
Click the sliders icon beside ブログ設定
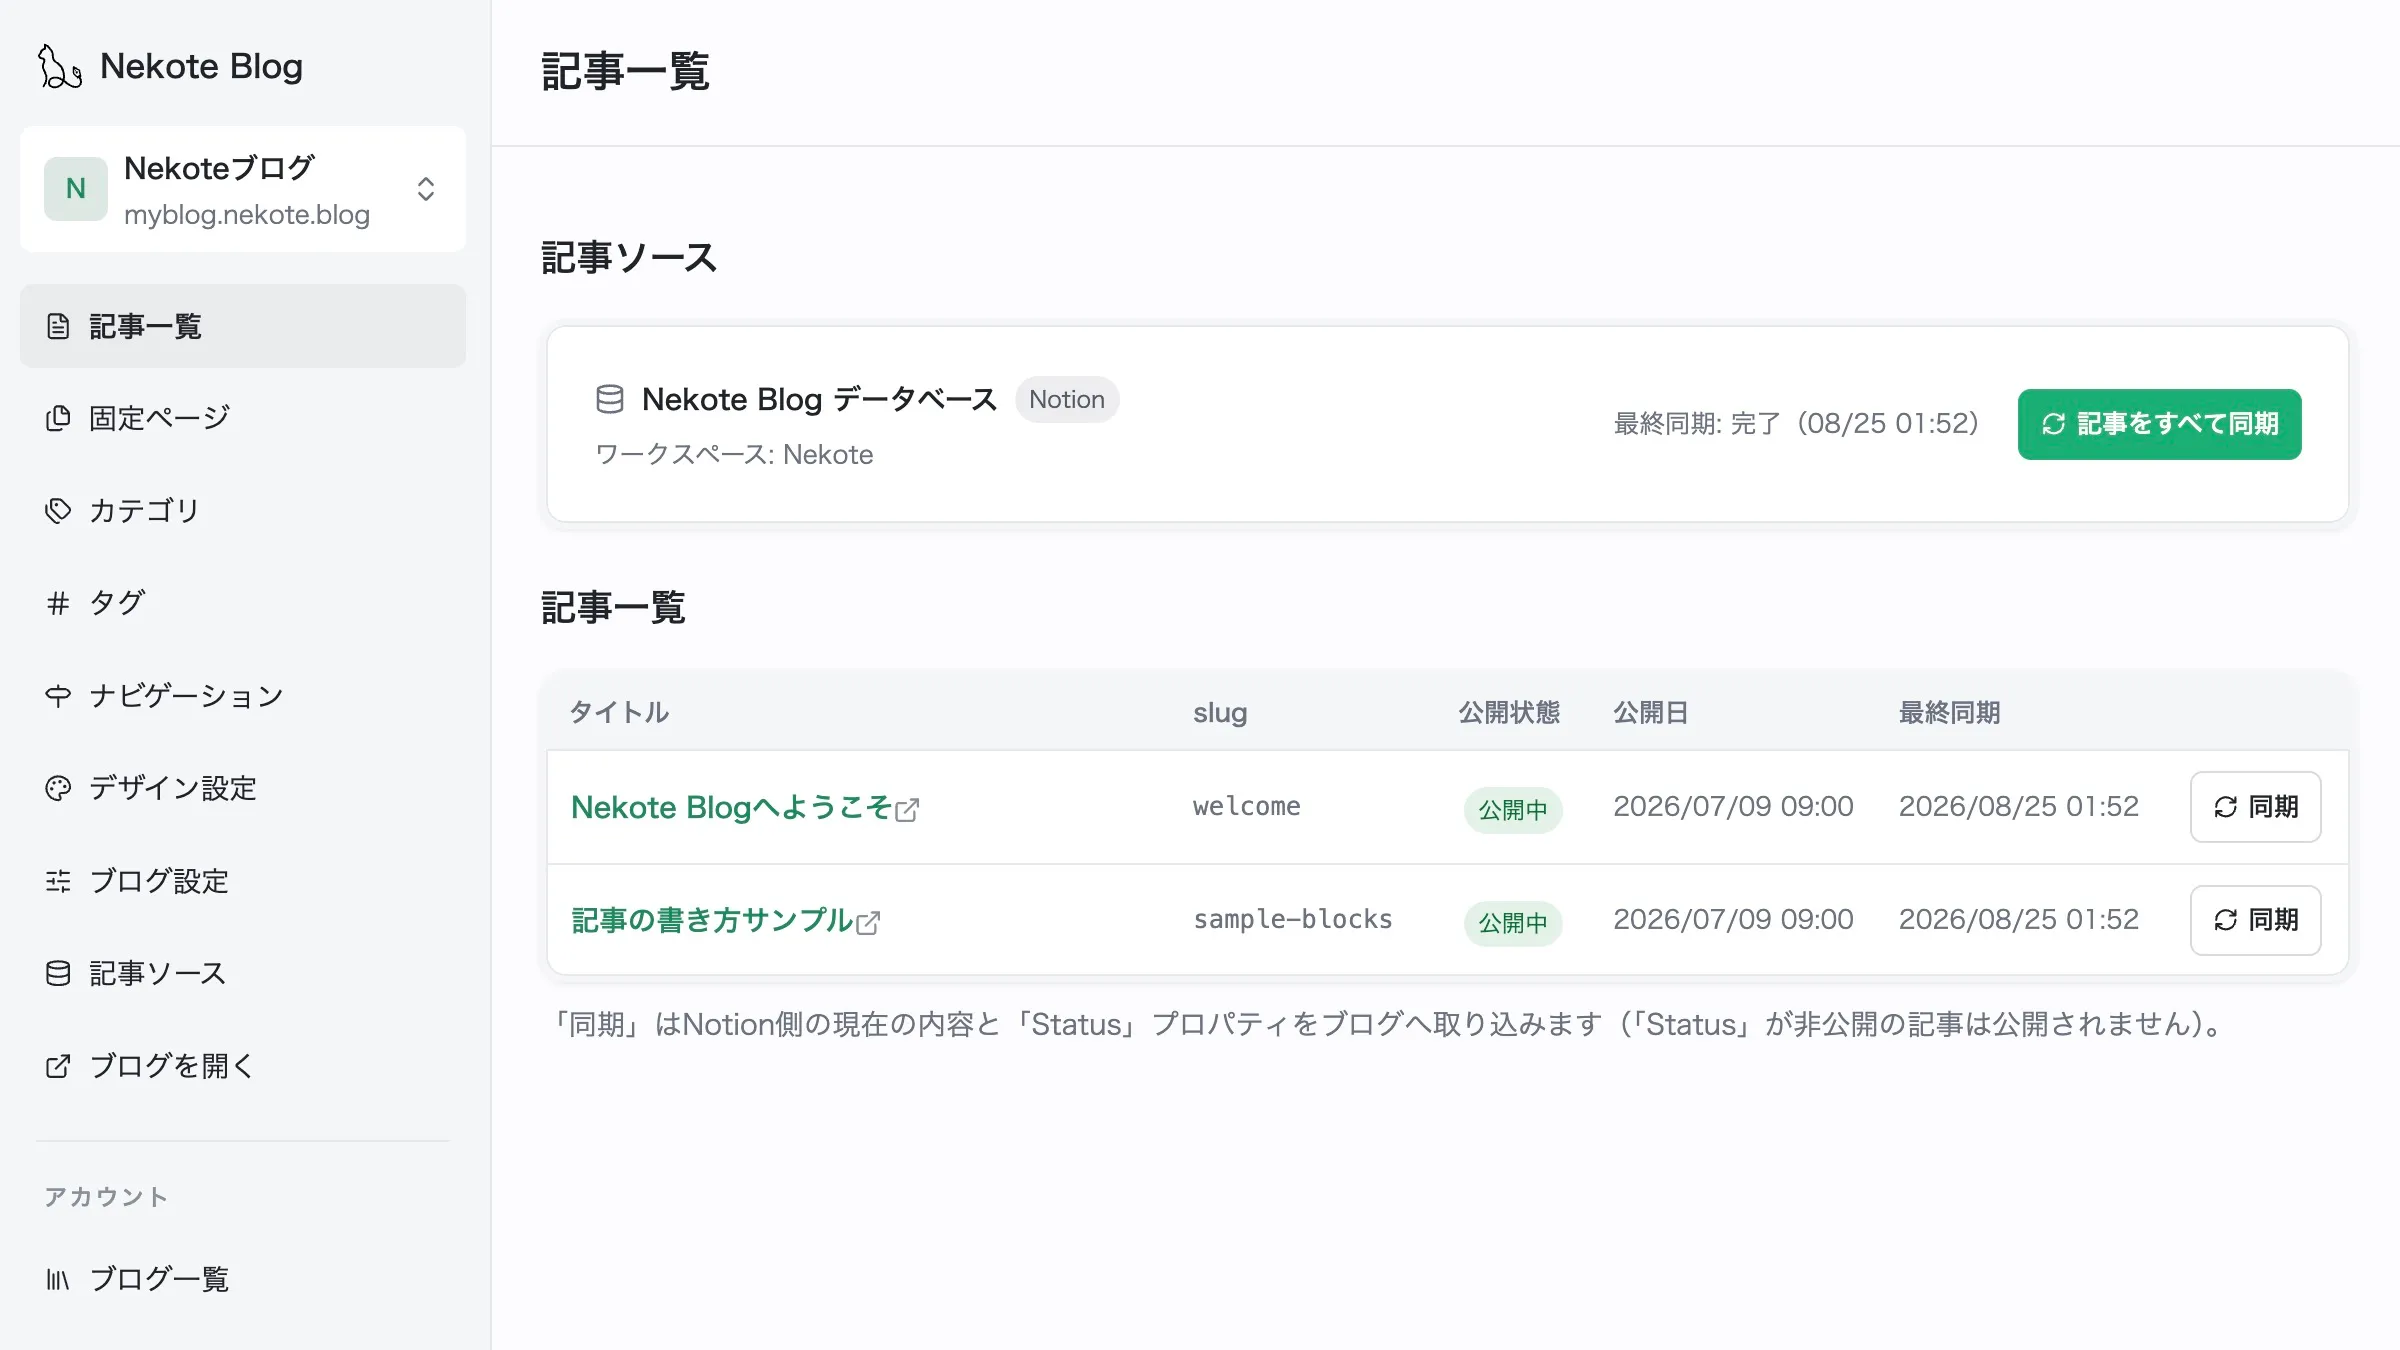(x=58, y=881)
